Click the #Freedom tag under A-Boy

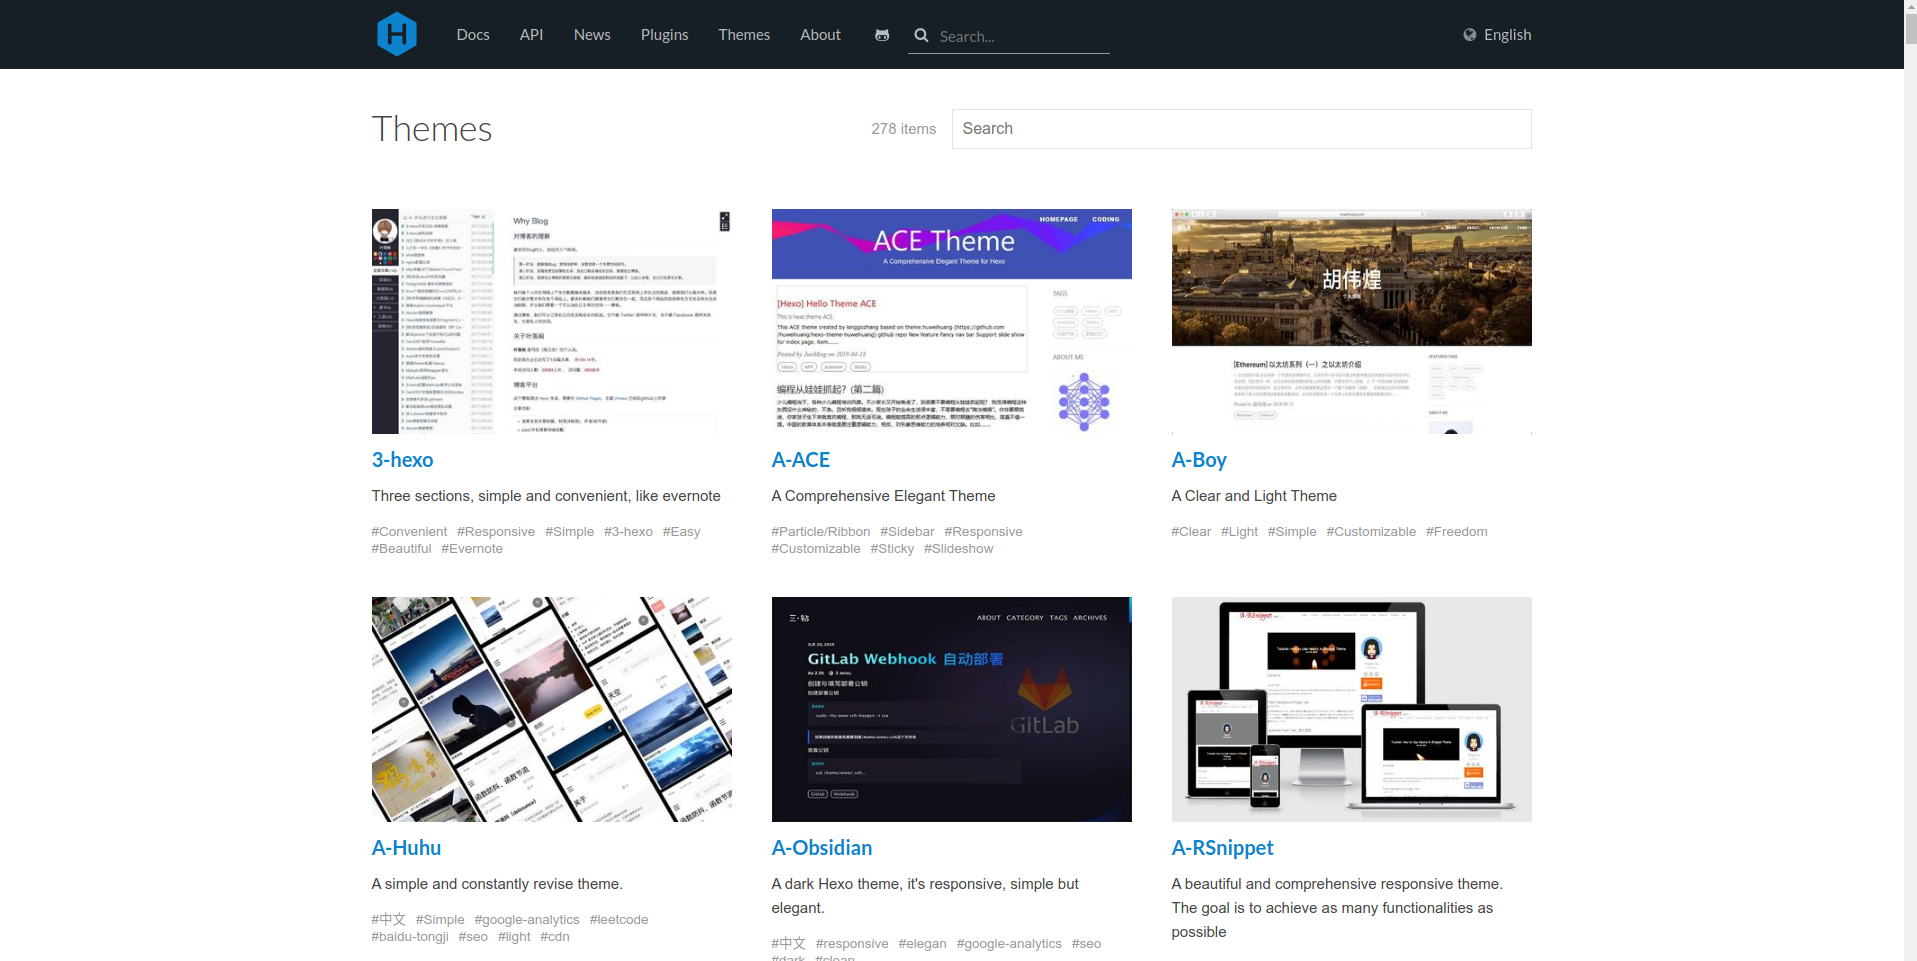pos(1456,532)
